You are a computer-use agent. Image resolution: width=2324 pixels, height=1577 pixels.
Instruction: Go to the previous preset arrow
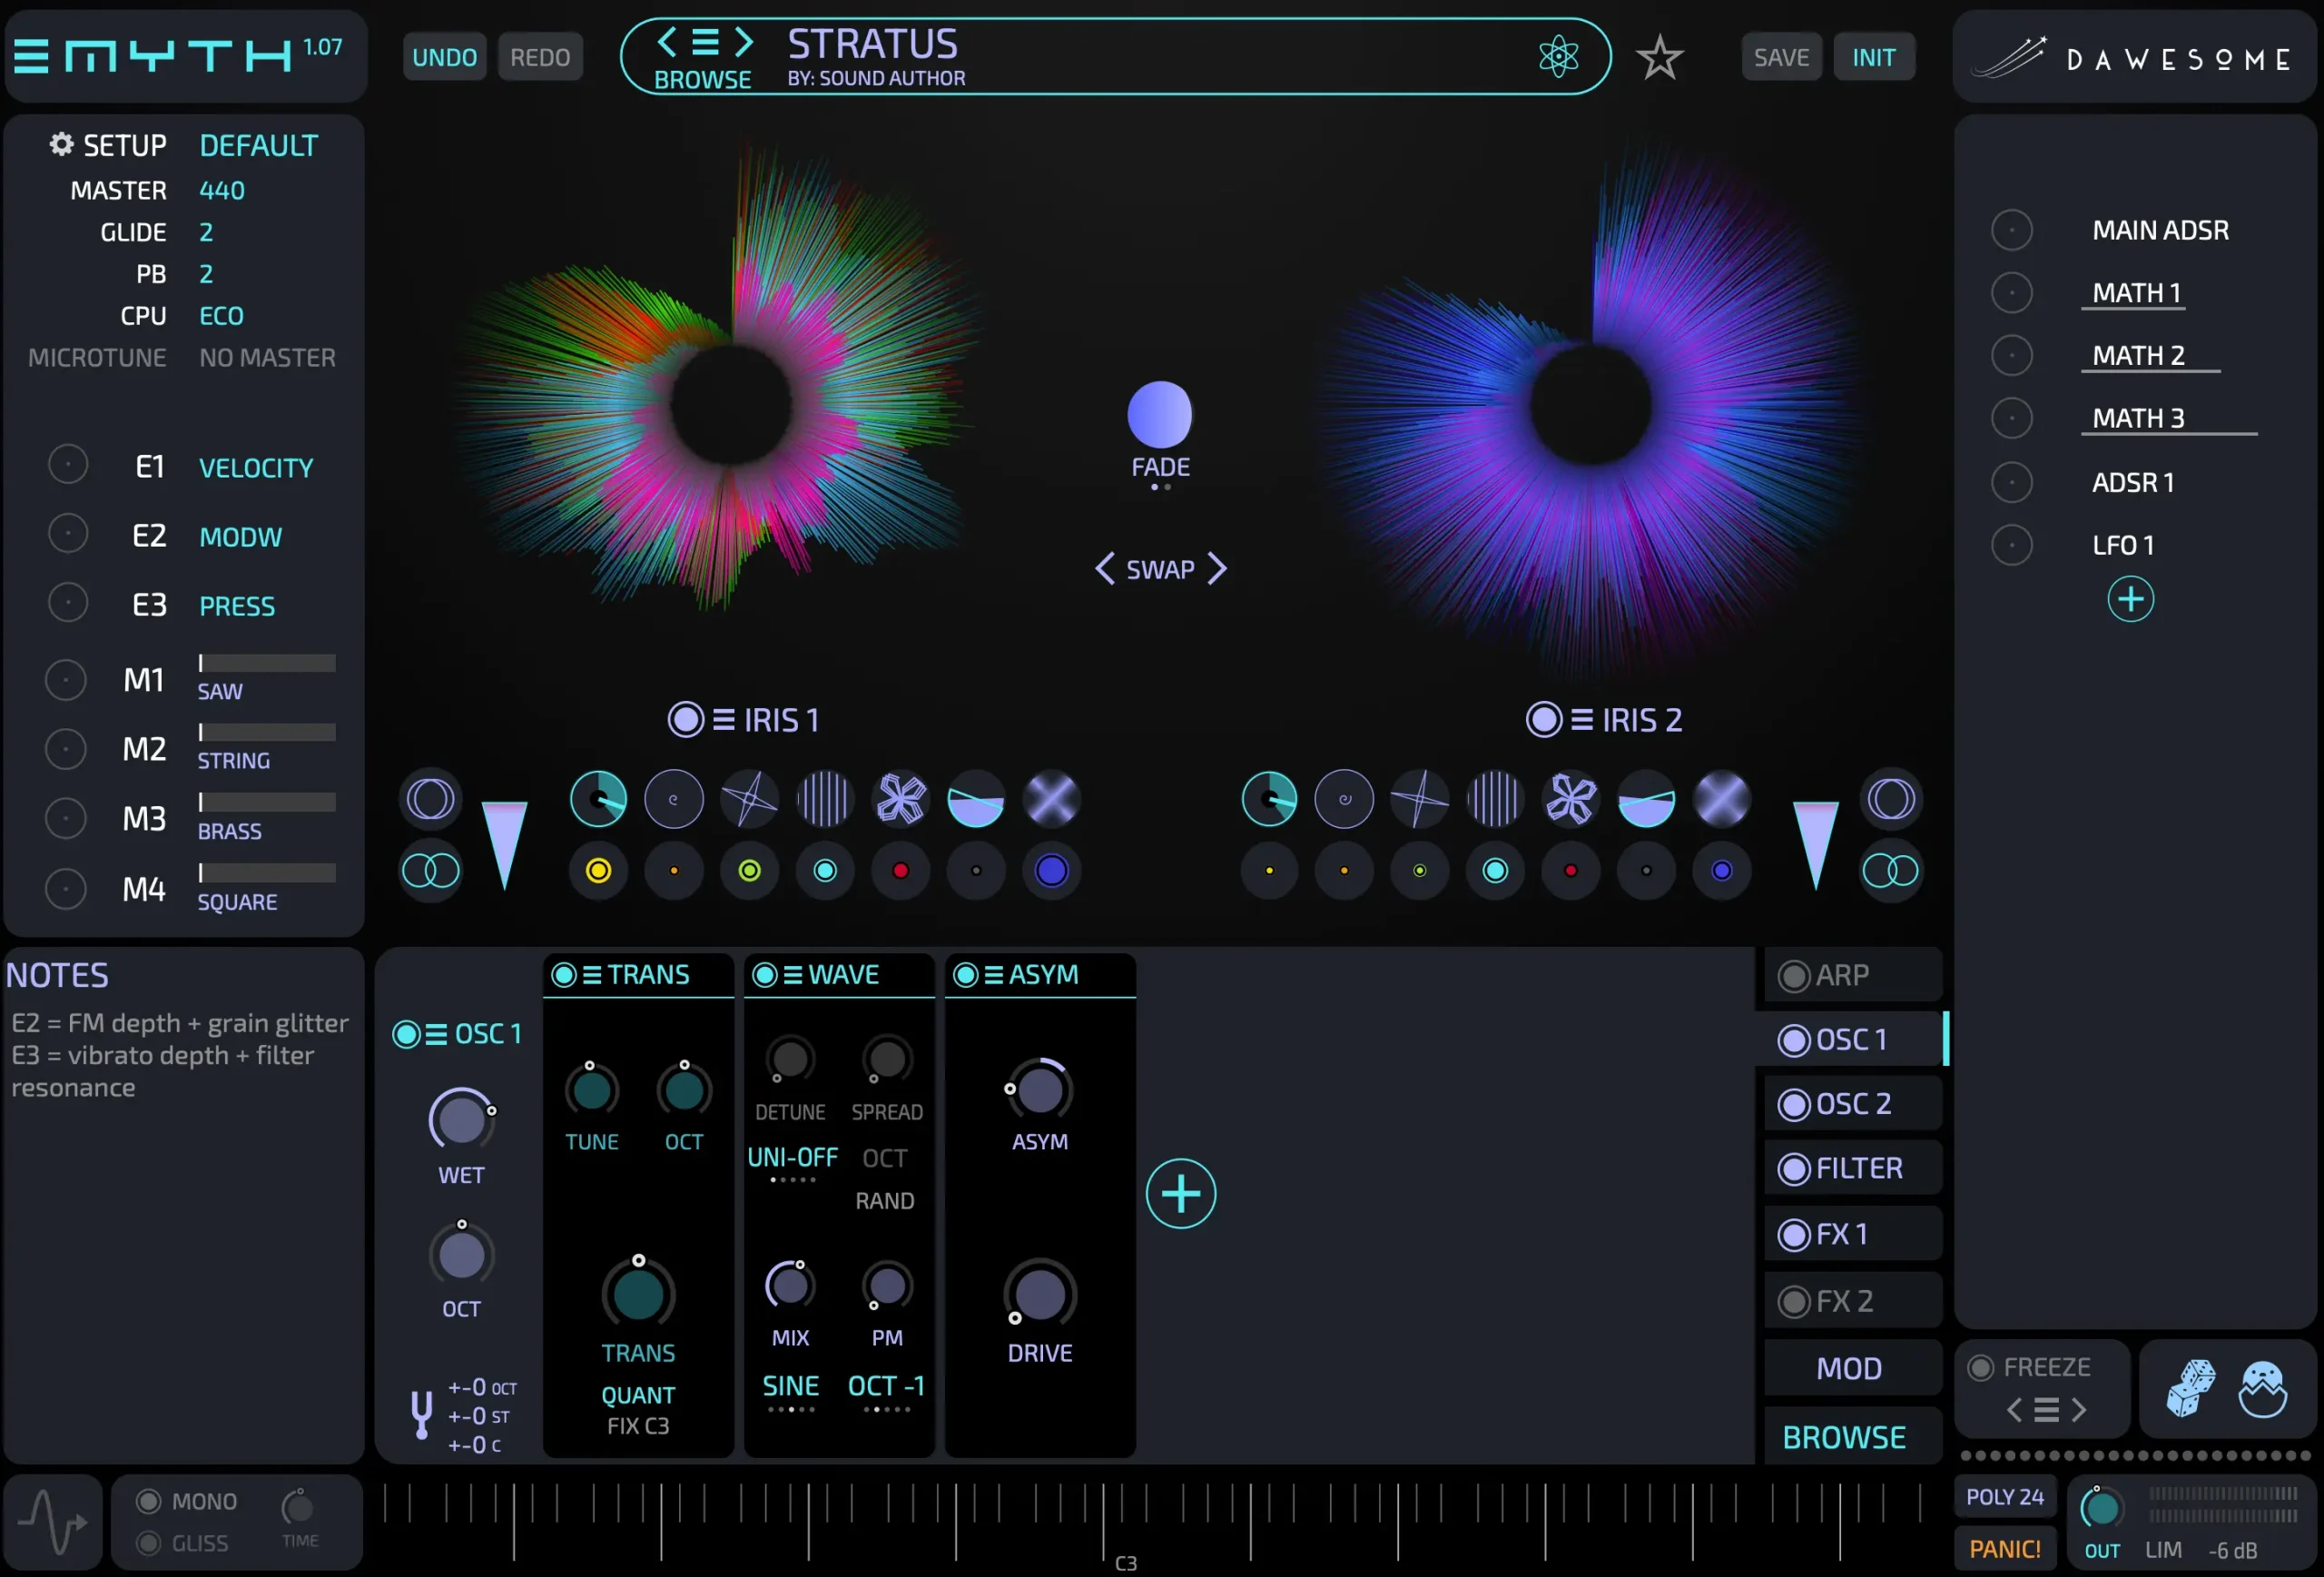(x=667, y=42)
